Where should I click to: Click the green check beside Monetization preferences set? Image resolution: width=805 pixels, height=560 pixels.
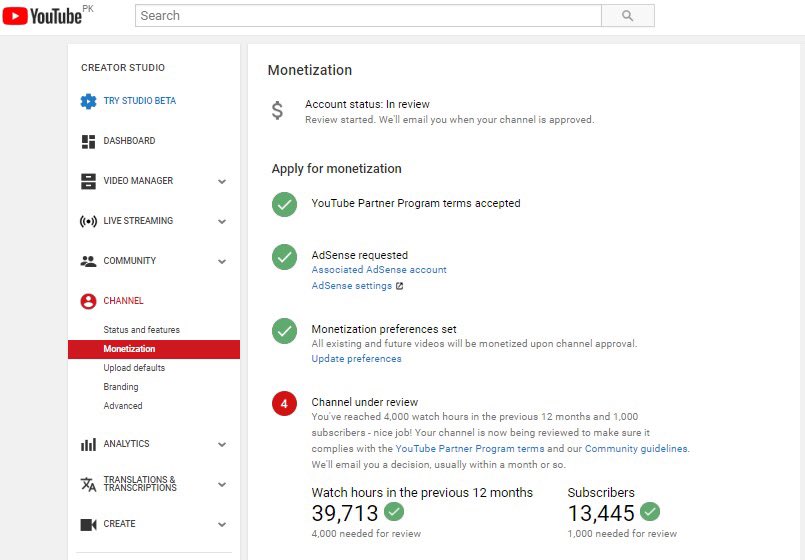(x=284, y=331)
